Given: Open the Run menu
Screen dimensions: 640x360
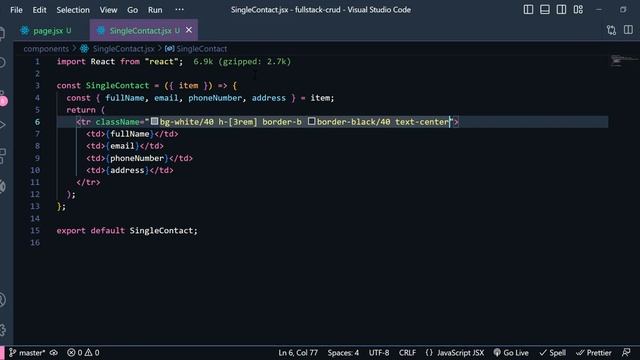Looking at the screenshot, I should 155,10.
